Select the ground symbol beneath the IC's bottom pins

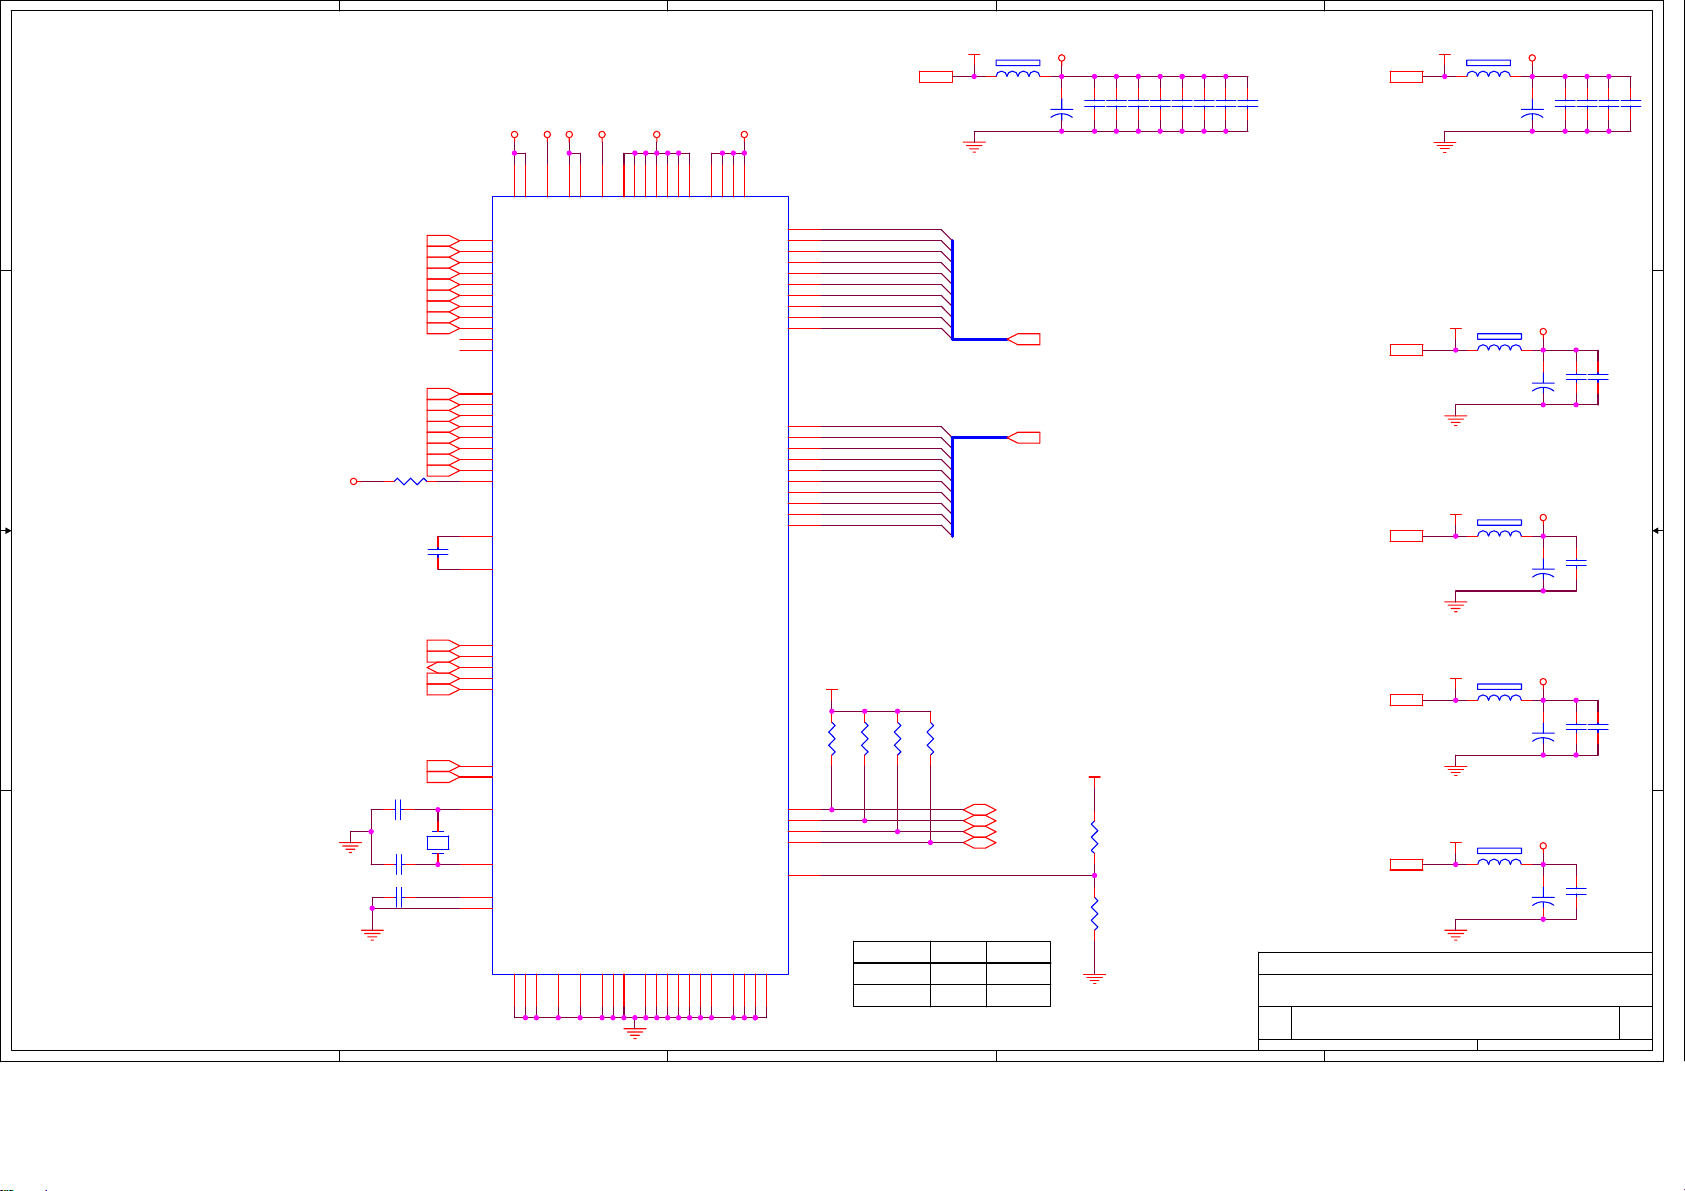[635, 1031]
